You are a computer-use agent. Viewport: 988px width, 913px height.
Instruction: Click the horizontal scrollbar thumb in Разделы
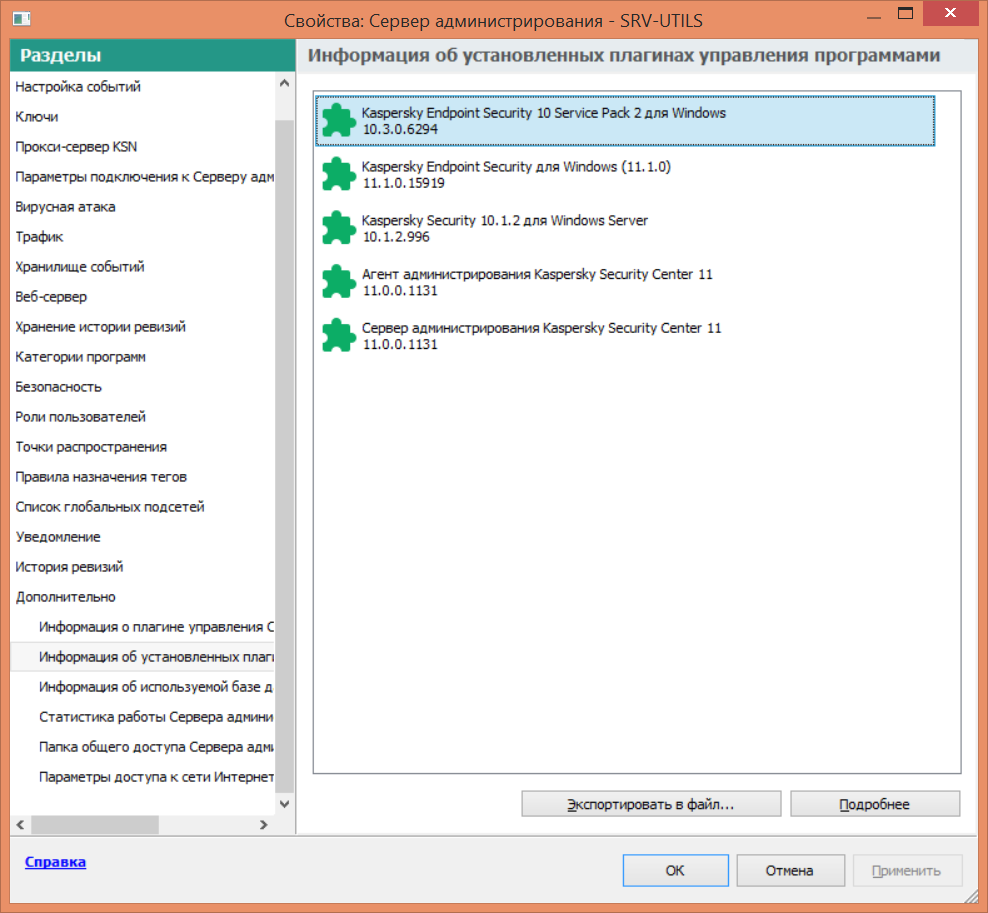click(x=95, y=825)
